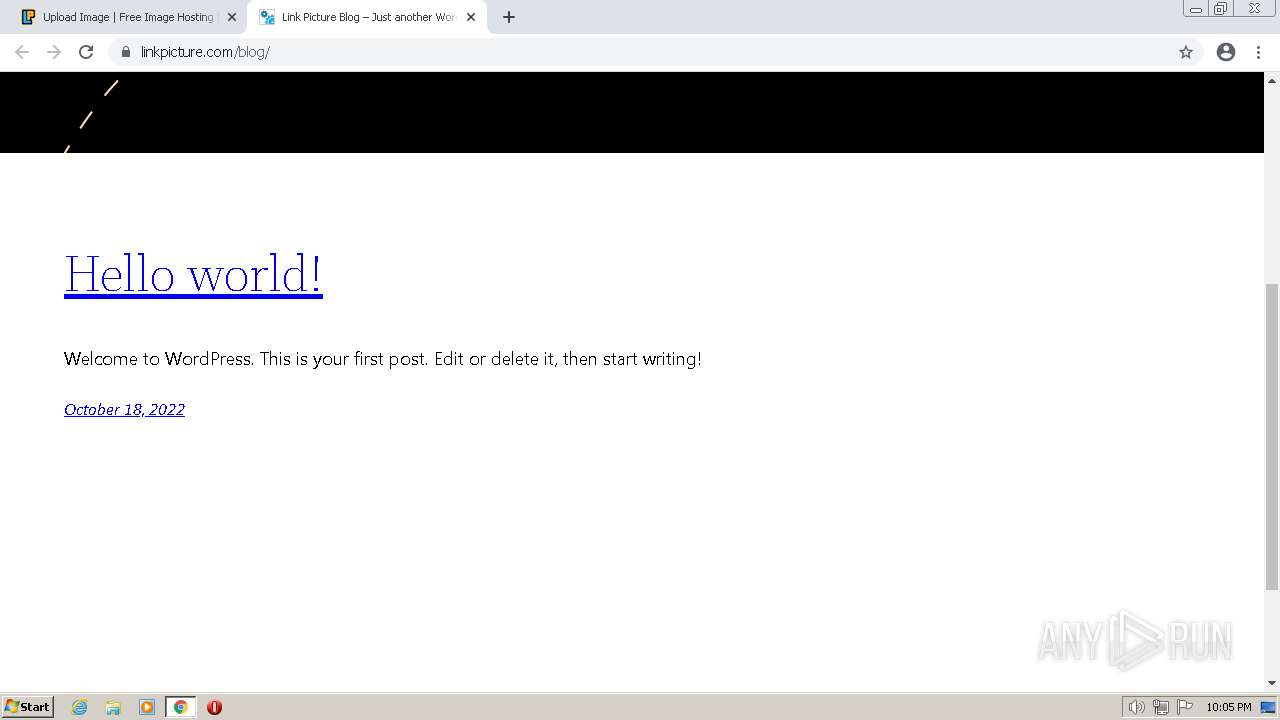Open network status tray icon
This screenshot has width=1280, height=720.
pyautogui.click(x=1161, y=707)
